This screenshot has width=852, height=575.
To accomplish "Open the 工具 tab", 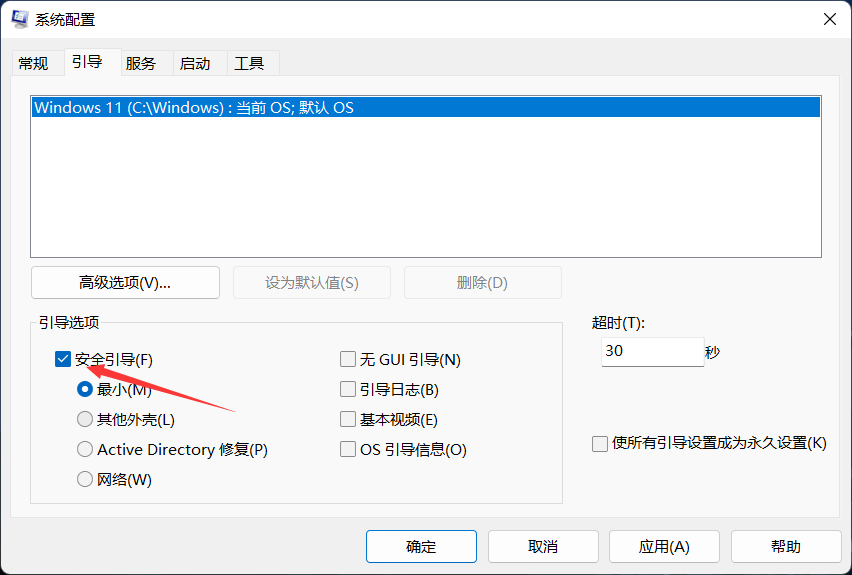I will 249,63.
